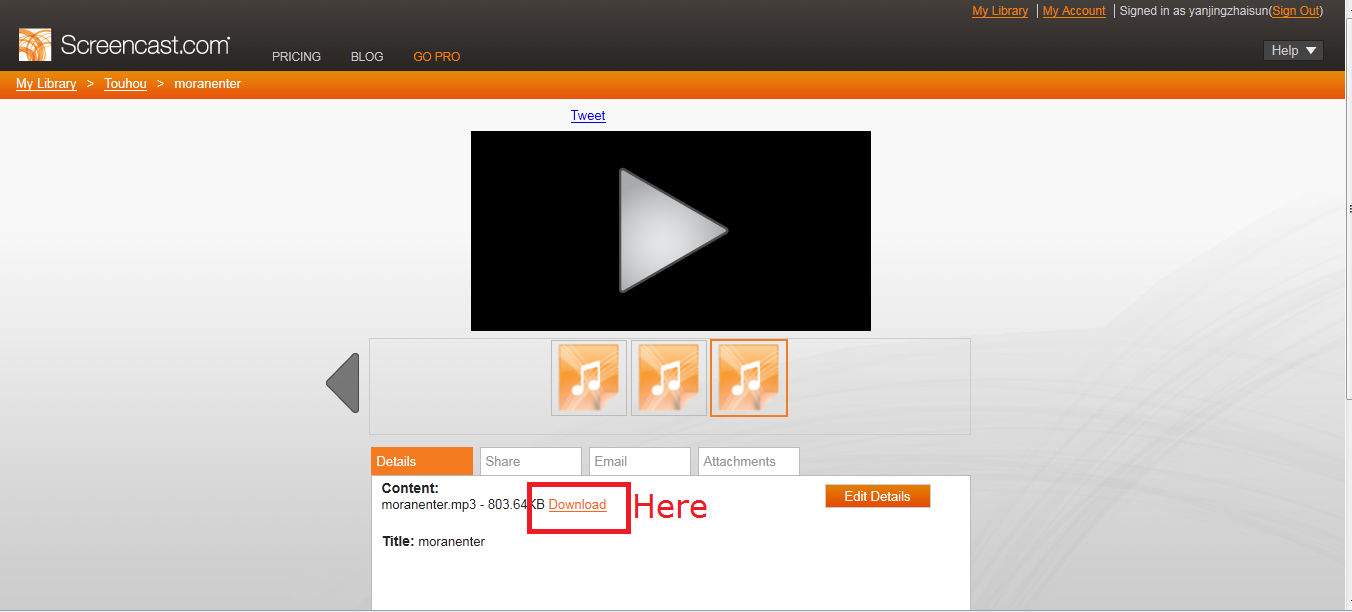This screenshot has height=612, width=1352.
Task: Click the Tweet link
Action: tap(588, 115)
